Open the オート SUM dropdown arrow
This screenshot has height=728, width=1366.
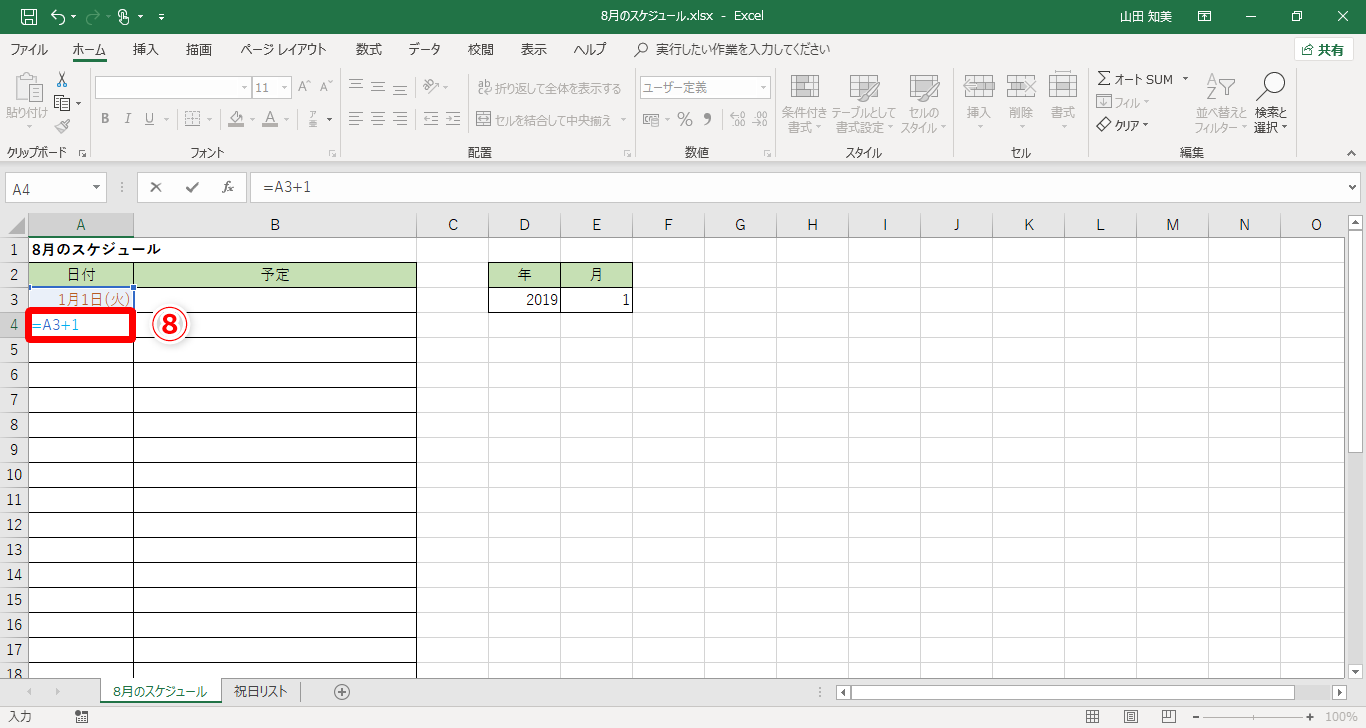click(1185, 78)
